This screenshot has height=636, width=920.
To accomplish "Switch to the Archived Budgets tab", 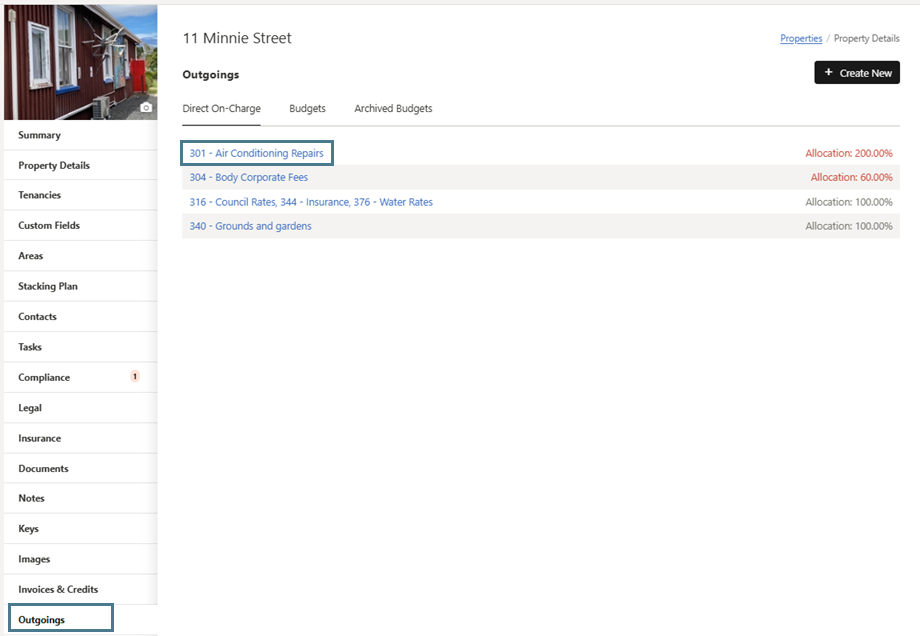I will pyautogui.click(x=393, y=109).
